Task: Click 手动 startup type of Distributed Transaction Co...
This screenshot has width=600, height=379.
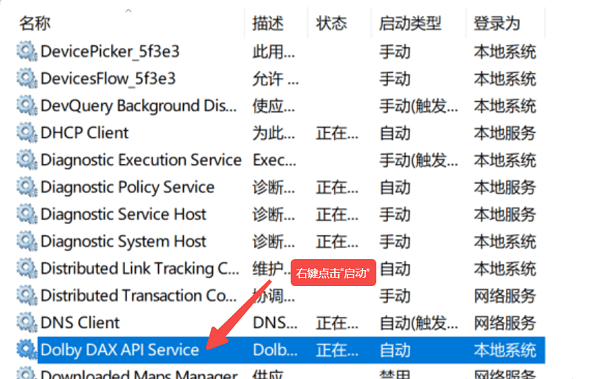Action: 395,296
